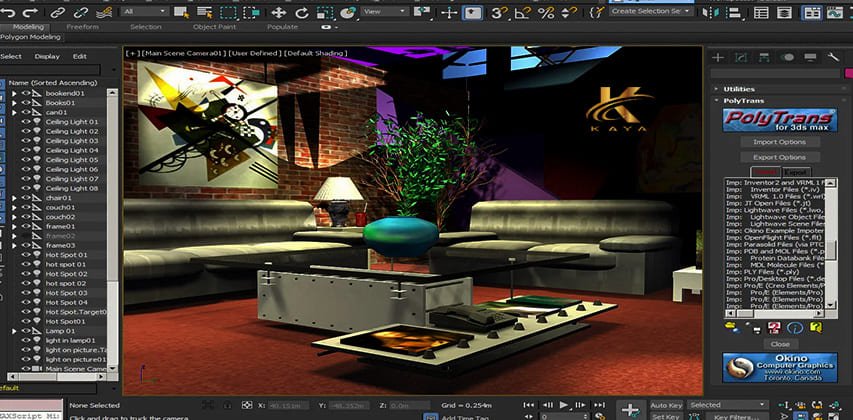Toggle the Keyboard Shortcut Override icon

tap(472, 12)
